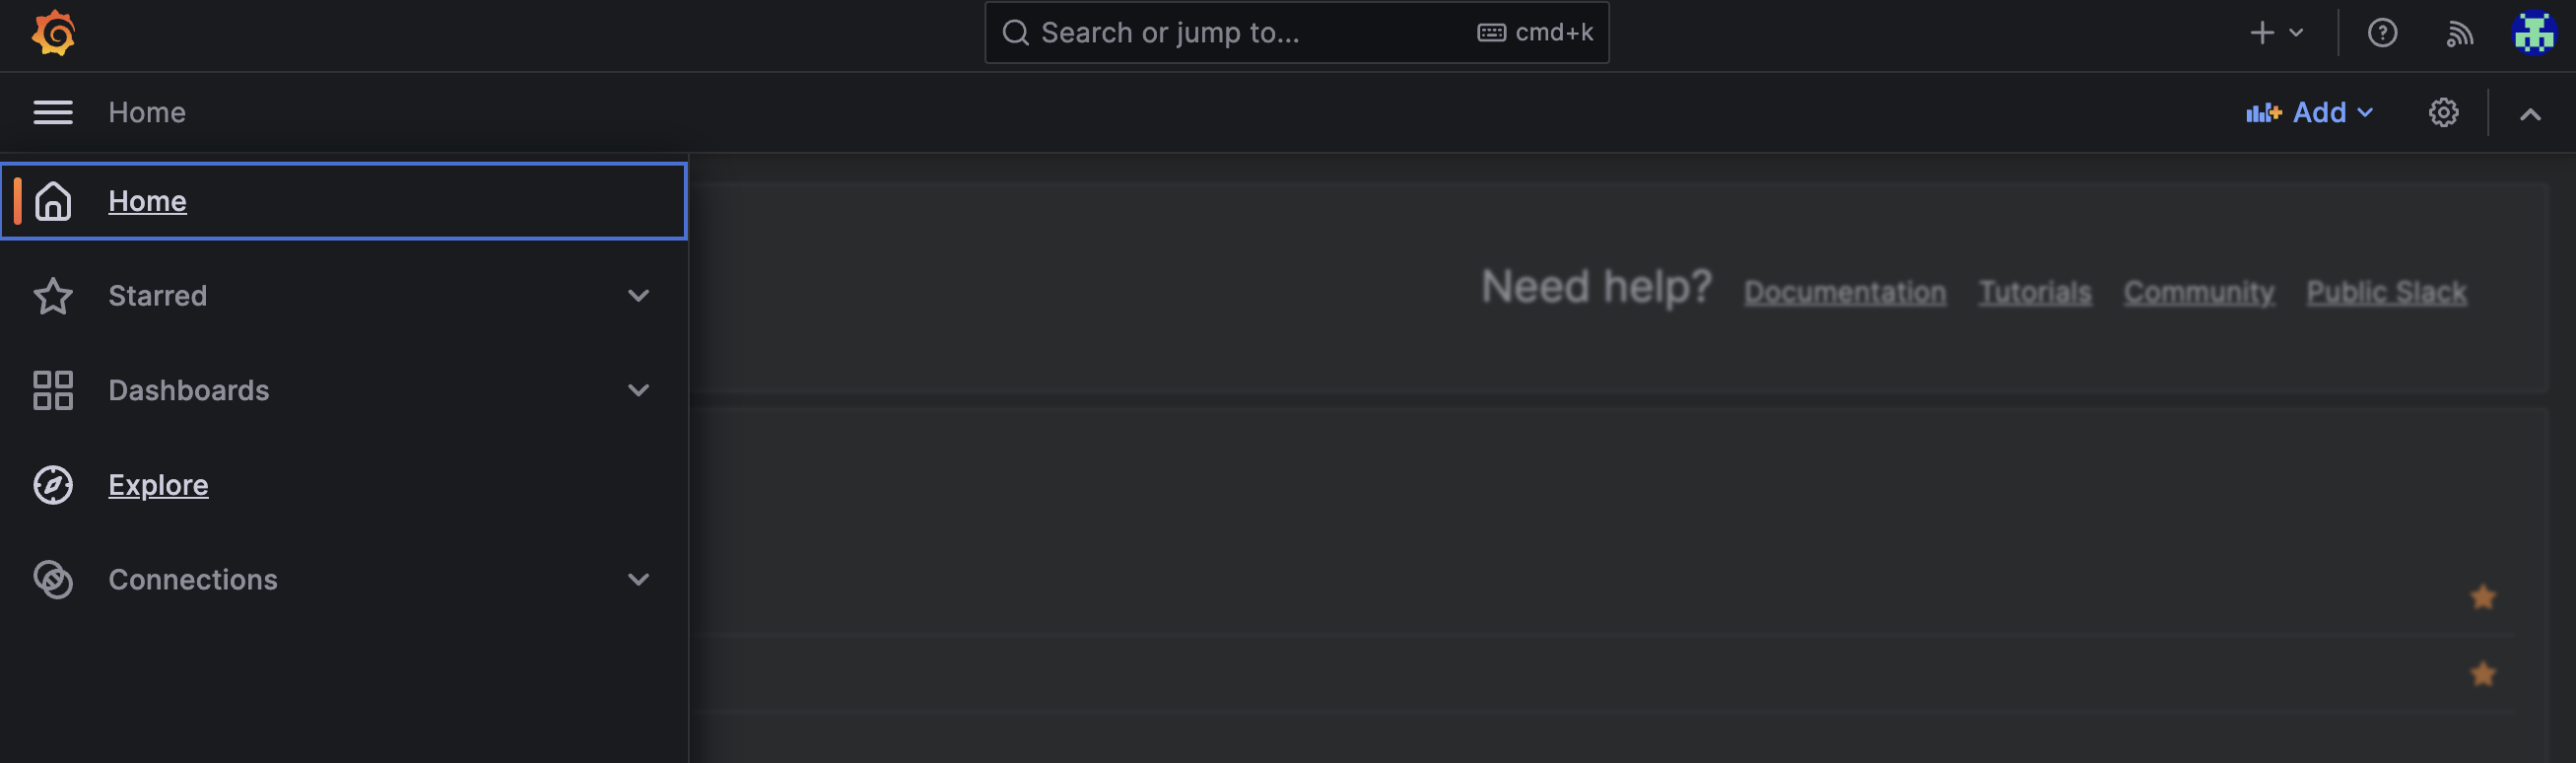The height and width of the screenshot is (763, 2576).
Task: Open dashboard settings gear icon
Action: pos(2443,112)
